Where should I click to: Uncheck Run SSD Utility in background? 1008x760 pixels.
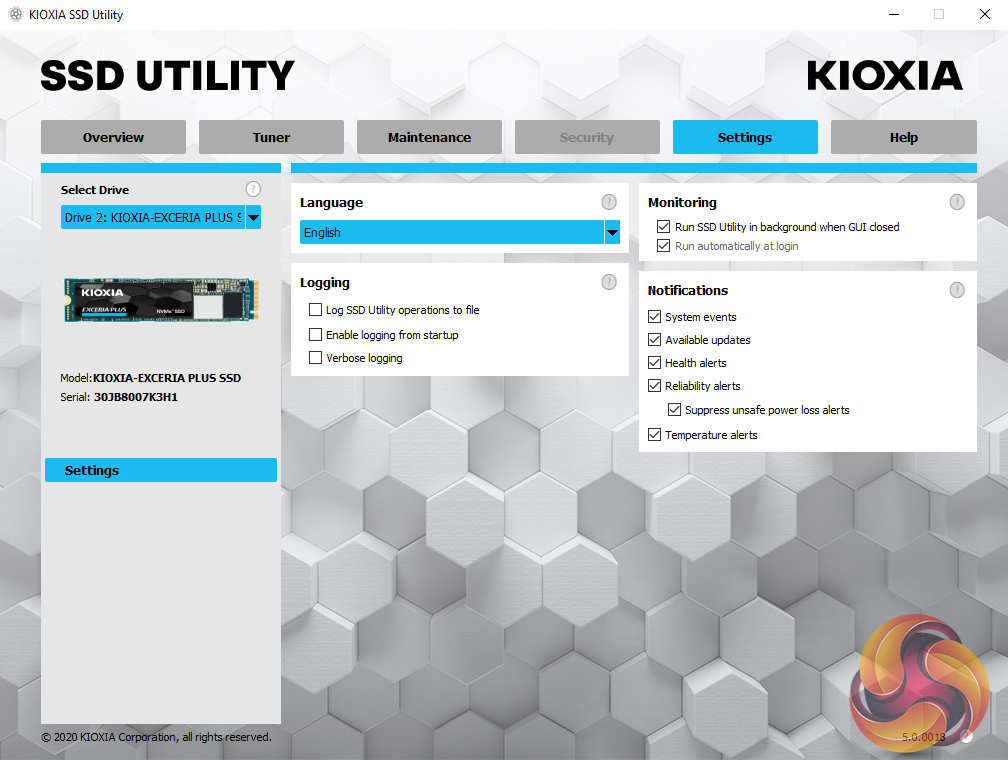tap(663, 226)
